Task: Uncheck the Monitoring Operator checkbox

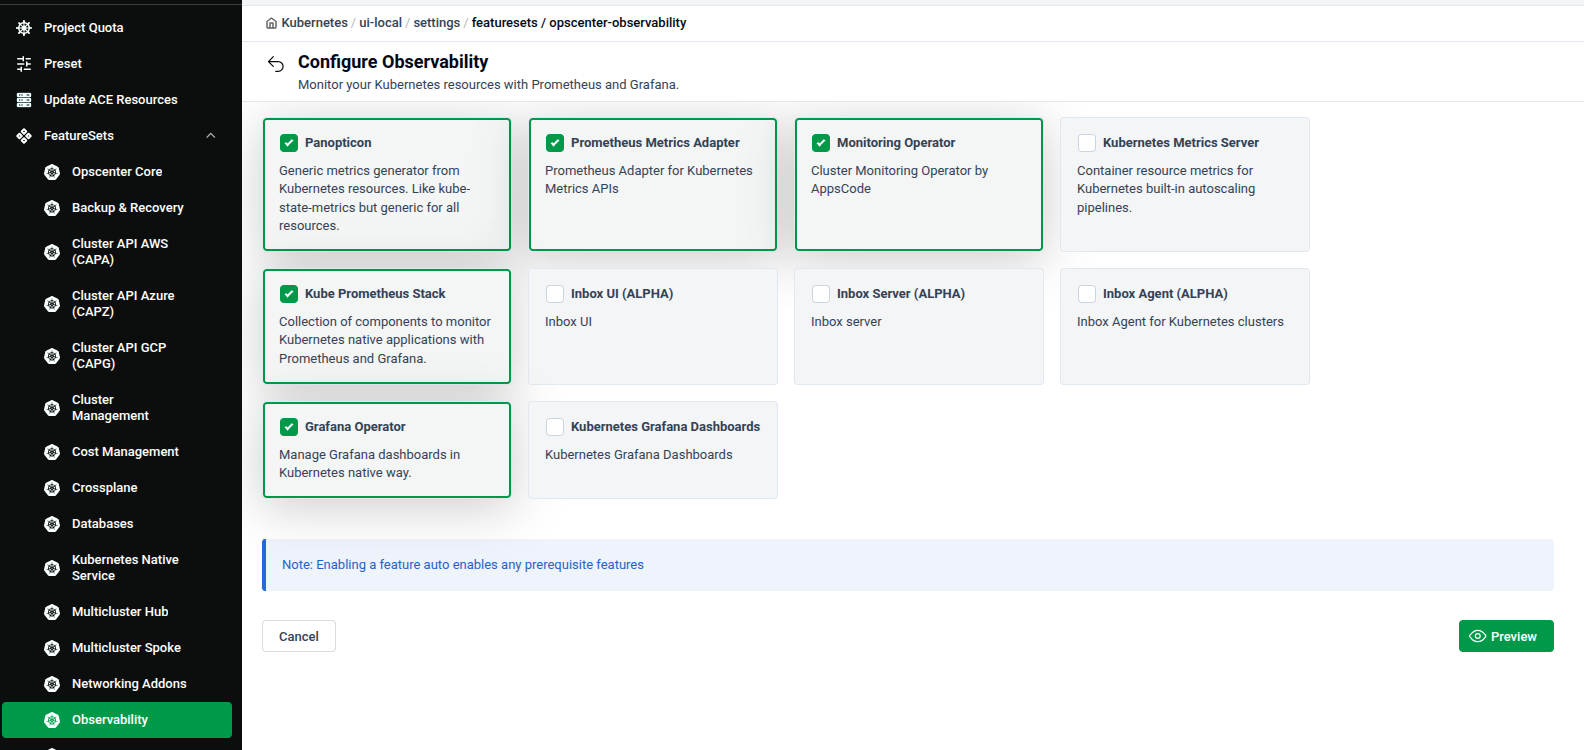Action: click(821, 143)
